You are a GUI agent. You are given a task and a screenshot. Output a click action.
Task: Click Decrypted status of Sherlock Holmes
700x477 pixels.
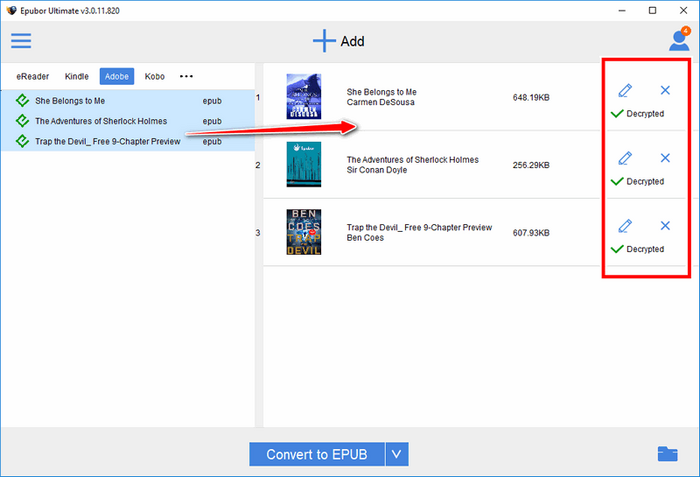click(x=638, y=182)
